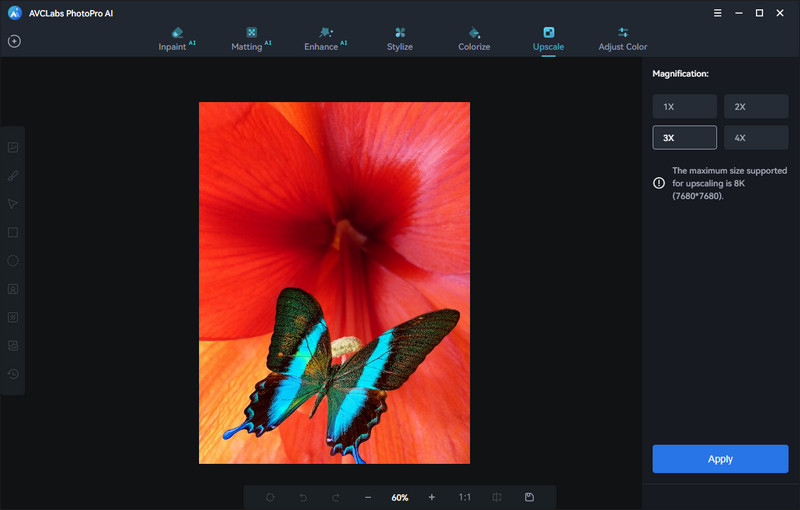Click the undo arrow
800x510 pixels.
point(303,497)
